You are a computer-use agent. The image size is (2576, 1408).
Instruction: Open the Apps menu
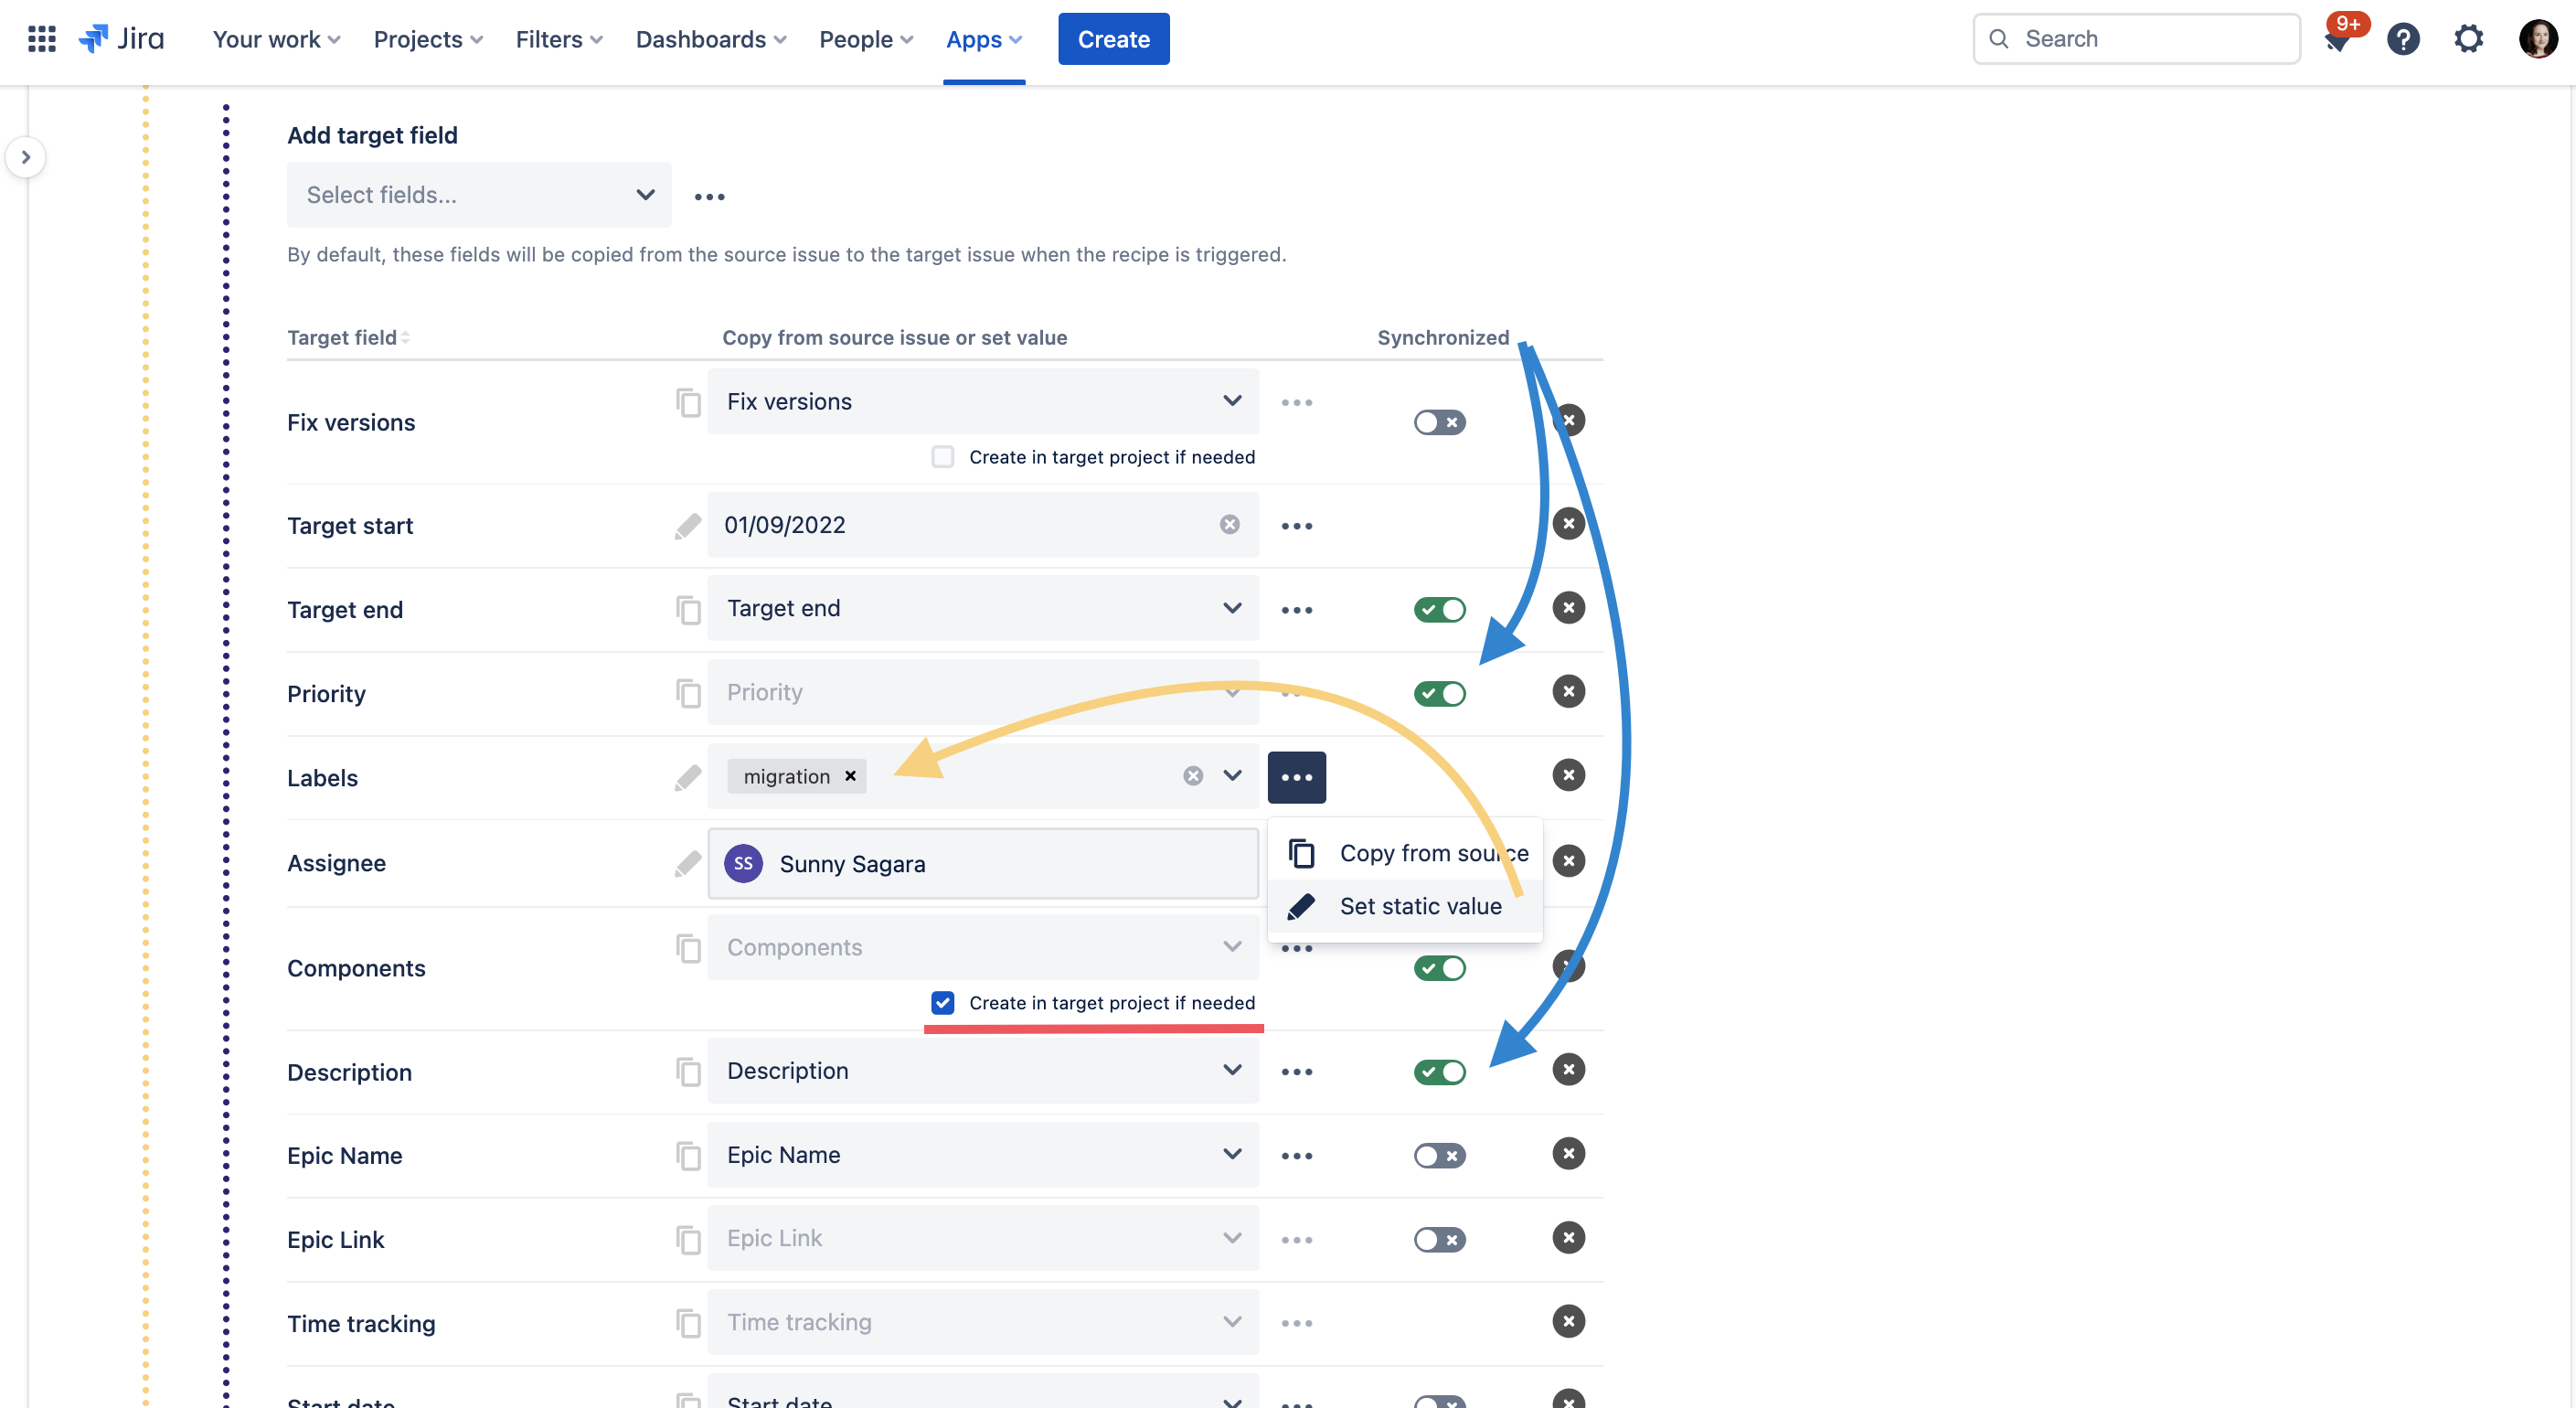click(x=984, y=39)
